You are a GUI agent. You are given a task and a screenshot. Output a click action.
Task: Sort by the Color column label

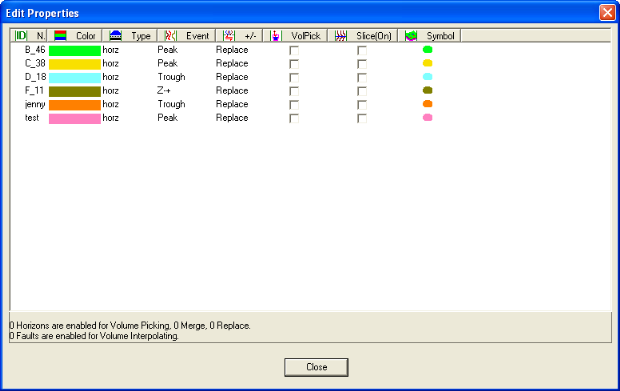(x=85, y=36)
